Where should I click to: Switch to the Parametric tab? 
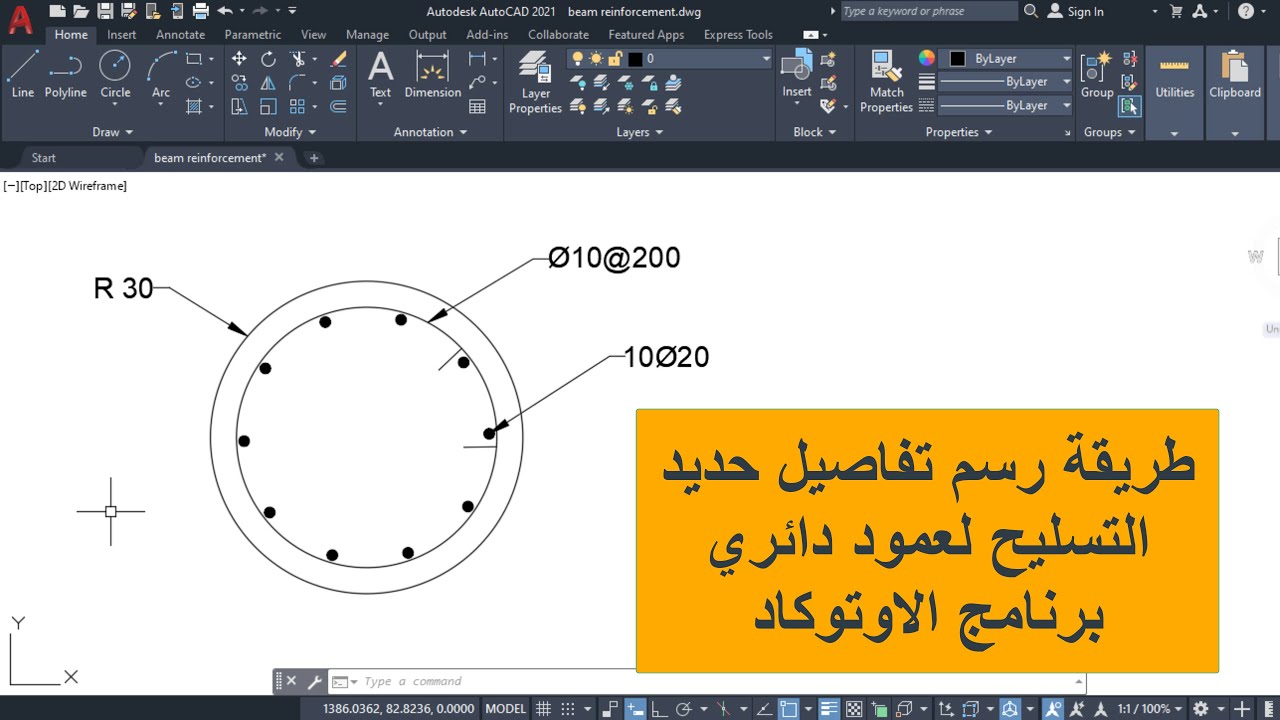[253, 34]
